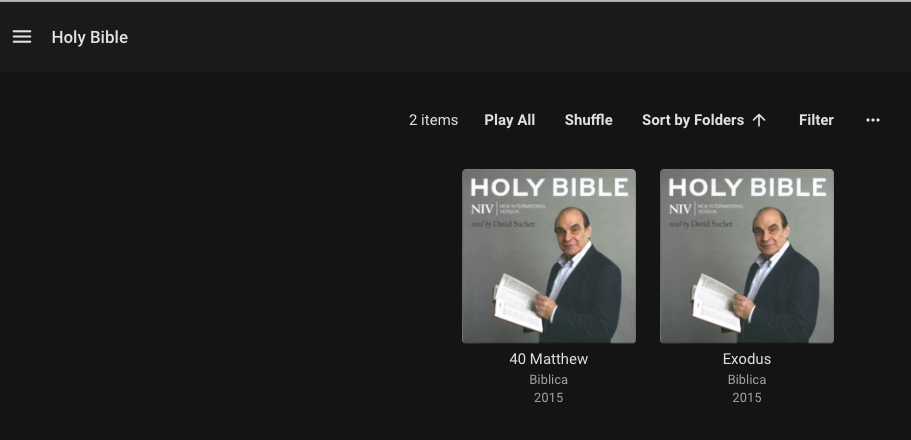This screenshot has height=440, width=911.
Task: Expand the Sort by Folders dropdown
Action: click(693, 120)
